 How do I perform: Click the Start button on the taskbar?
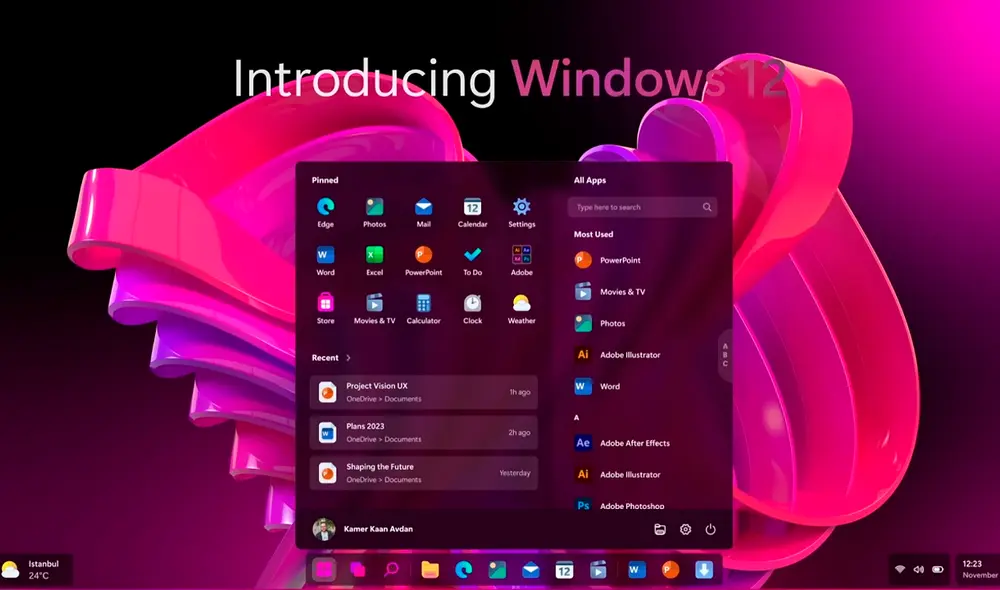click(x=324, y=569)
